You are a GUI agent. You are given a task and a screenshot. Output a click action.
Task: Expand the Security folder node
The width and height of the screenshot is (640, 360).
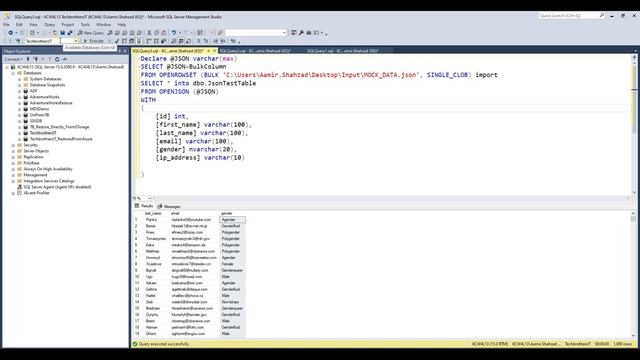click(13, 145)
